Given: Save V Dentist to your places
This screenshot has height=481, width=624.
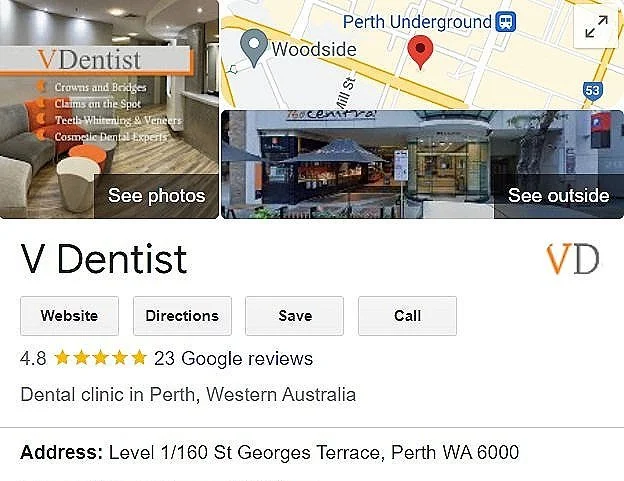Looking at the screenshot, I should pyautogui.click(x=295, y=316).
